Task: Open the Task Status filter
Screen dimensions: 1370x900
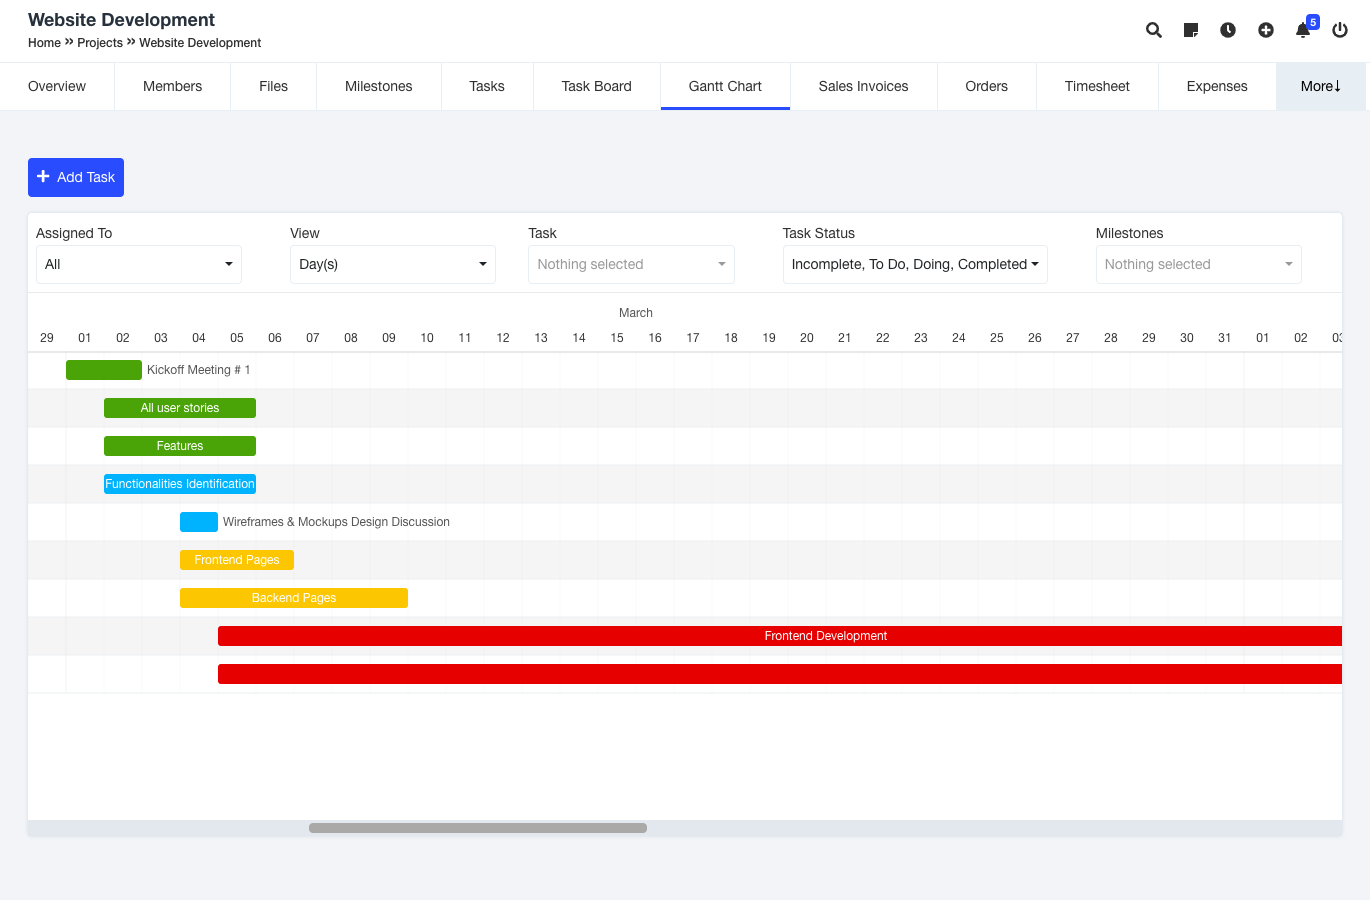Action: click(914, 264)
